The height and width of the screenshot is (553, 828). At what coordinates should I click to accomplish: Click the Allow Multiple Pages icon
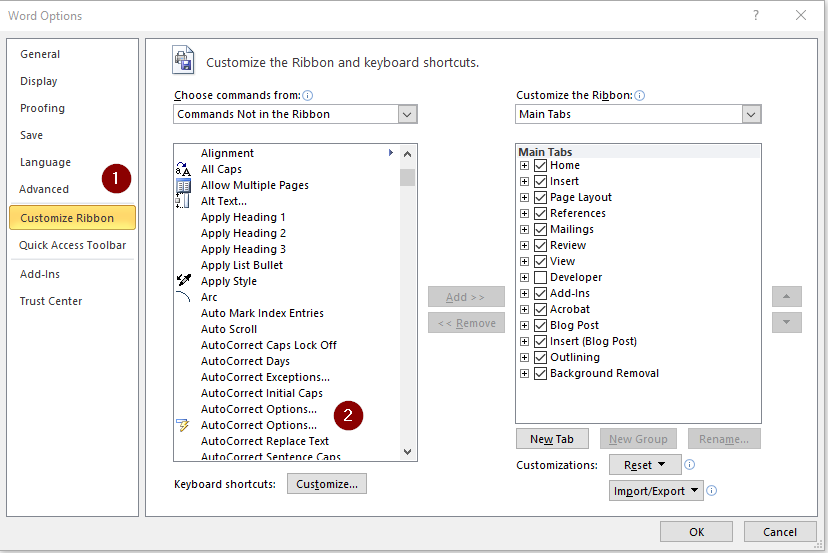pyautogui.click(x=183, y=185)
